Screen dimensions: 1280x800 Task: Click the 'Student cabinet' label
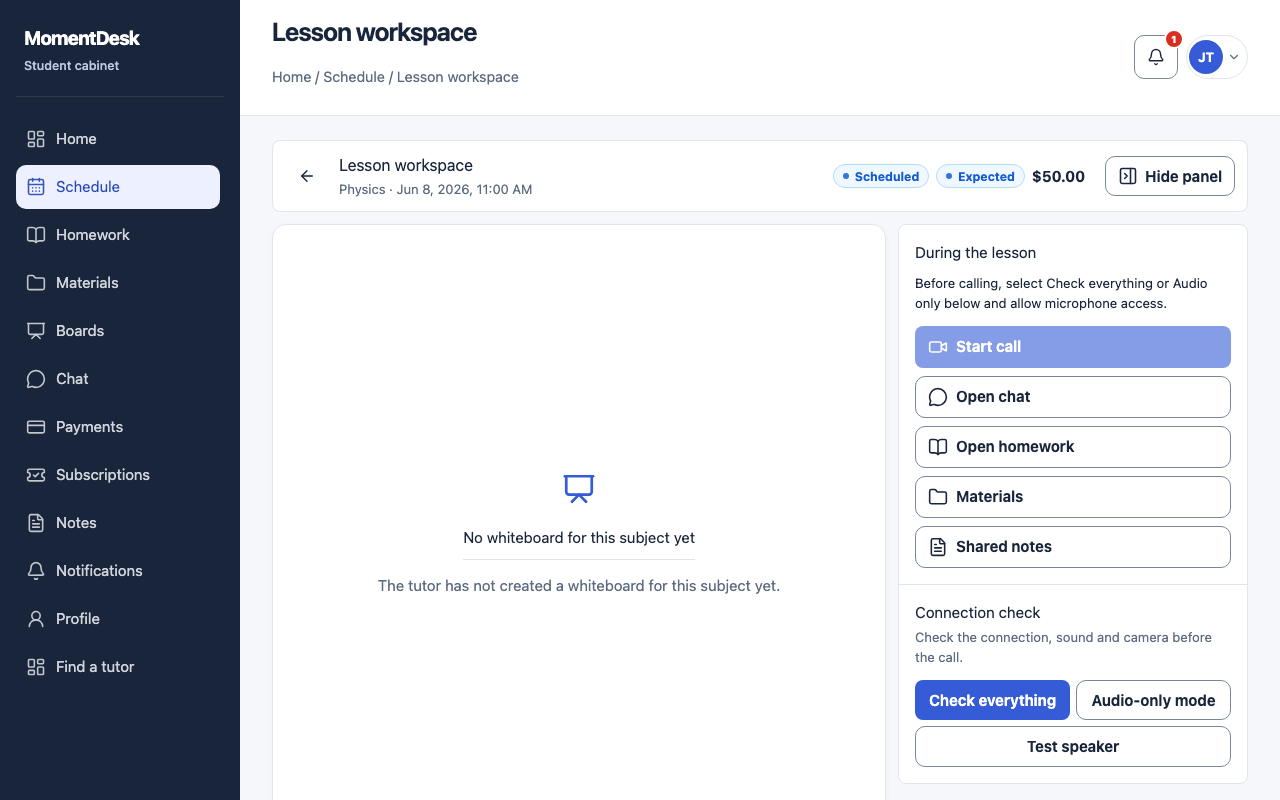[71, 66]
